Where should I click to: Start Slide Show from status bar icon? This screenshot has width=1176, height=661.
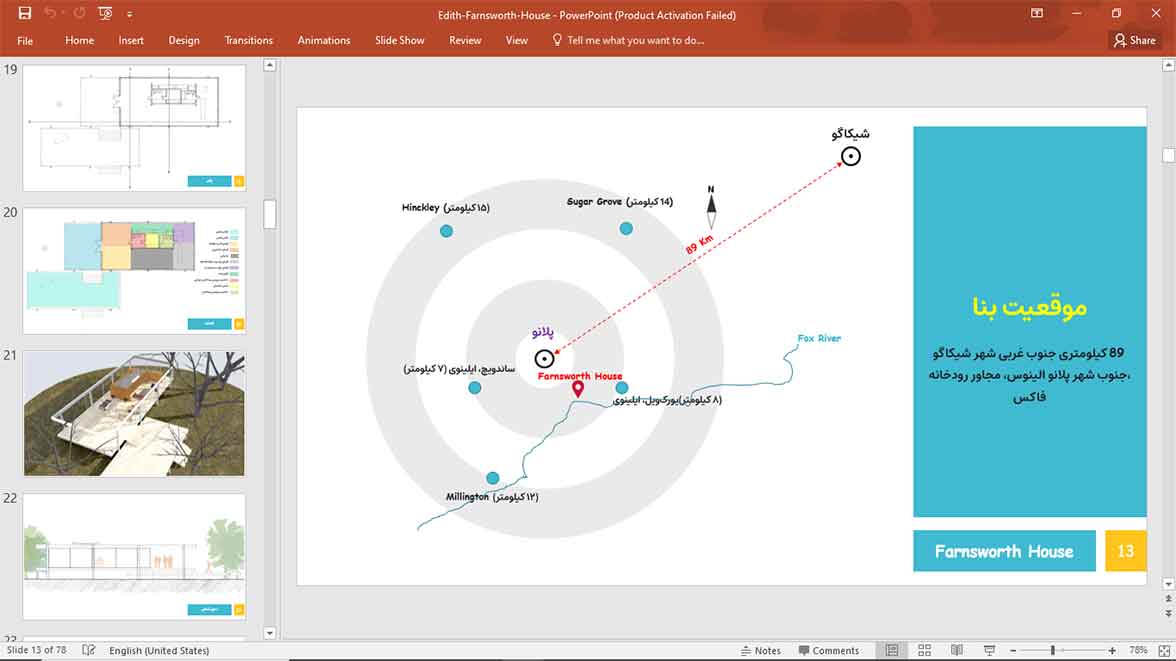coord(989,650)
